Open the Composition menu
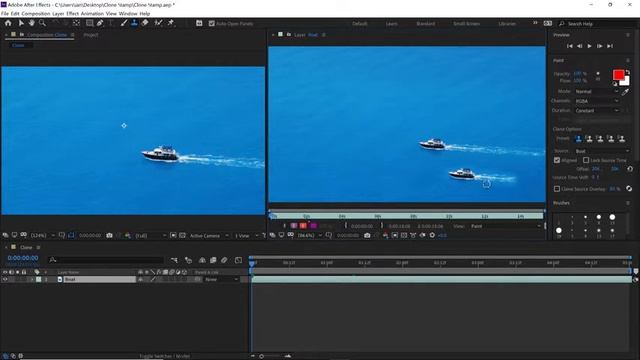This screenshot has height=360, width=640. 36,13
